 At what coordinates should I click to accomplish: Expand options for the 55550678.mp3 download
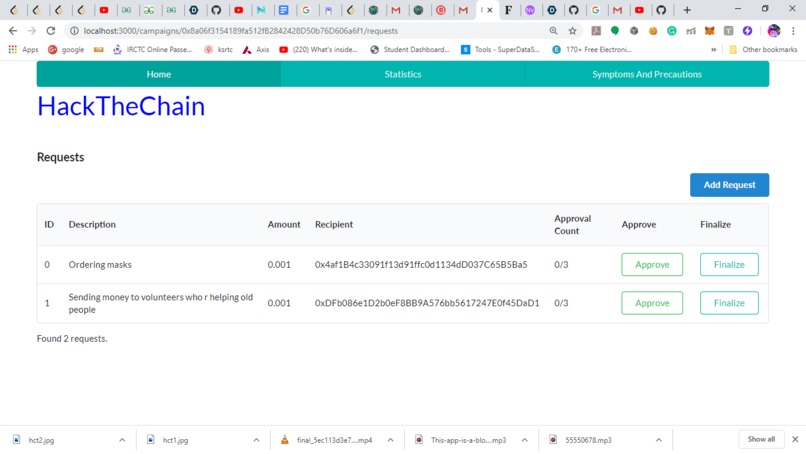[x=658, y=440]
